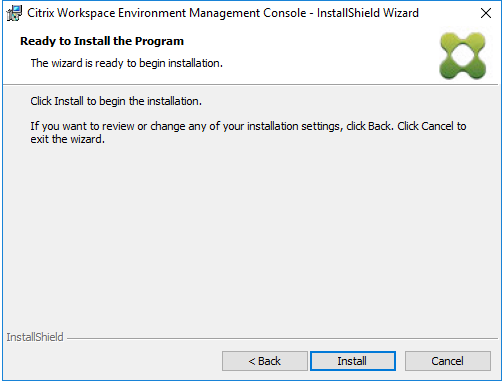Click the word 'Back' in instructions paragraph
Viewport: 504px width, 381px height.
tap(379, 126)
